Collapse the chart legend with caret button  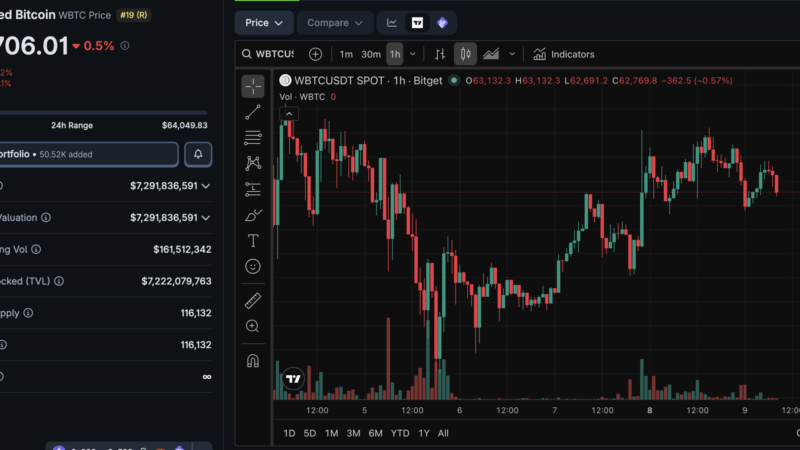289,114
